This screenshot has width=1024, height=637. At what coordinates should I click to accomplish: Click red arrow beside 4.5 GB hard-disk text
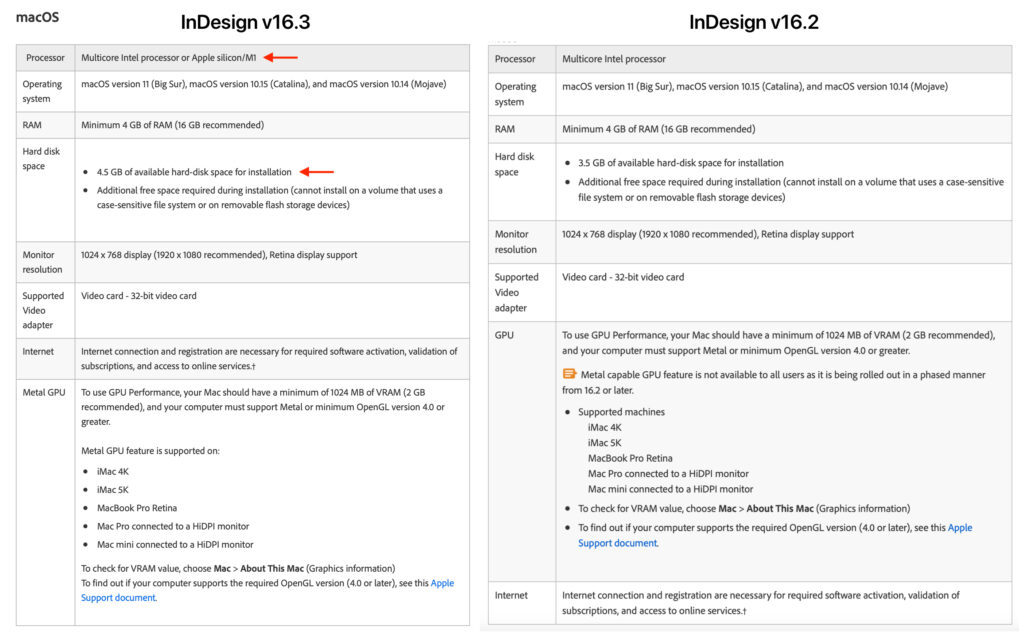click(316, 172)
